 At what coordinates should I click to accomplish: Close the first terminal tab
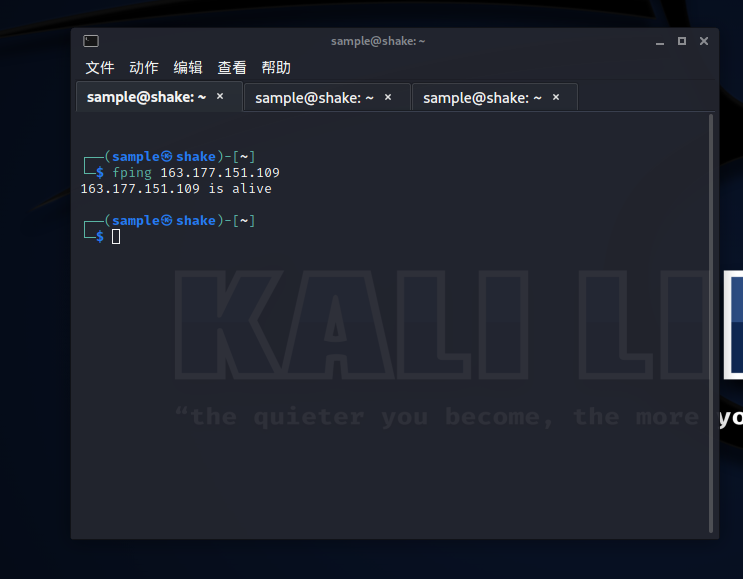(220, 96)
